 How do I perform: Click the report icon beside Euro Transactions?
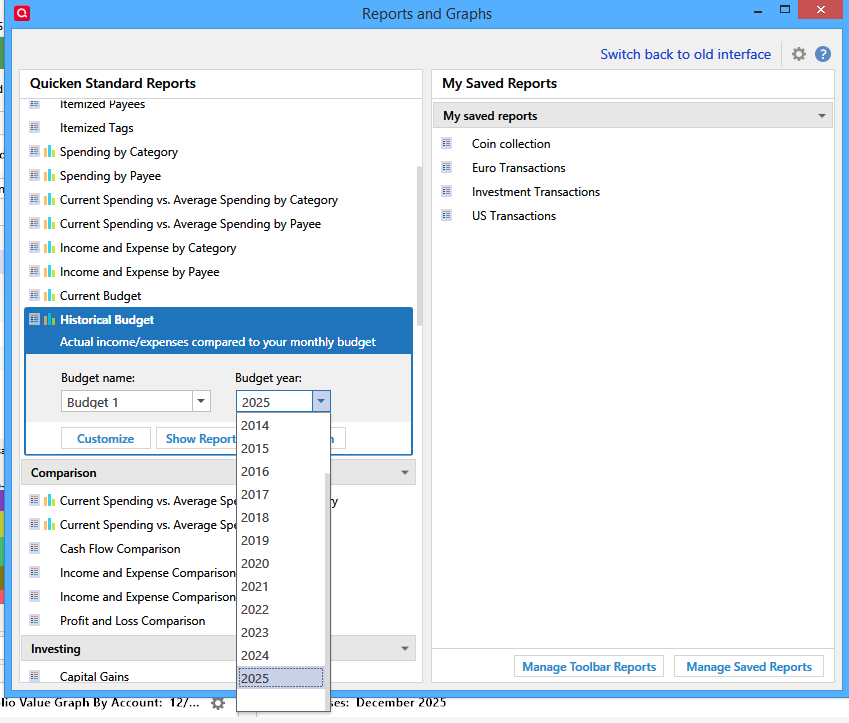(x=447, y=167)
